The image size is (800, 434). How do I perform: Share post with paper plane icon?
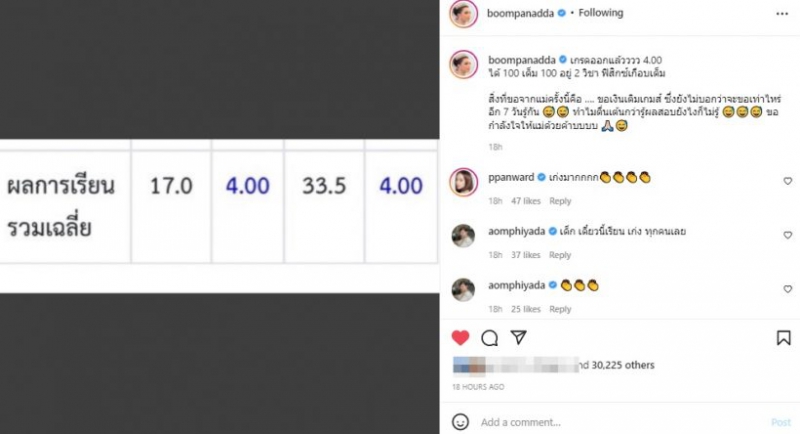pyautogui.click(x=518, y=337)
